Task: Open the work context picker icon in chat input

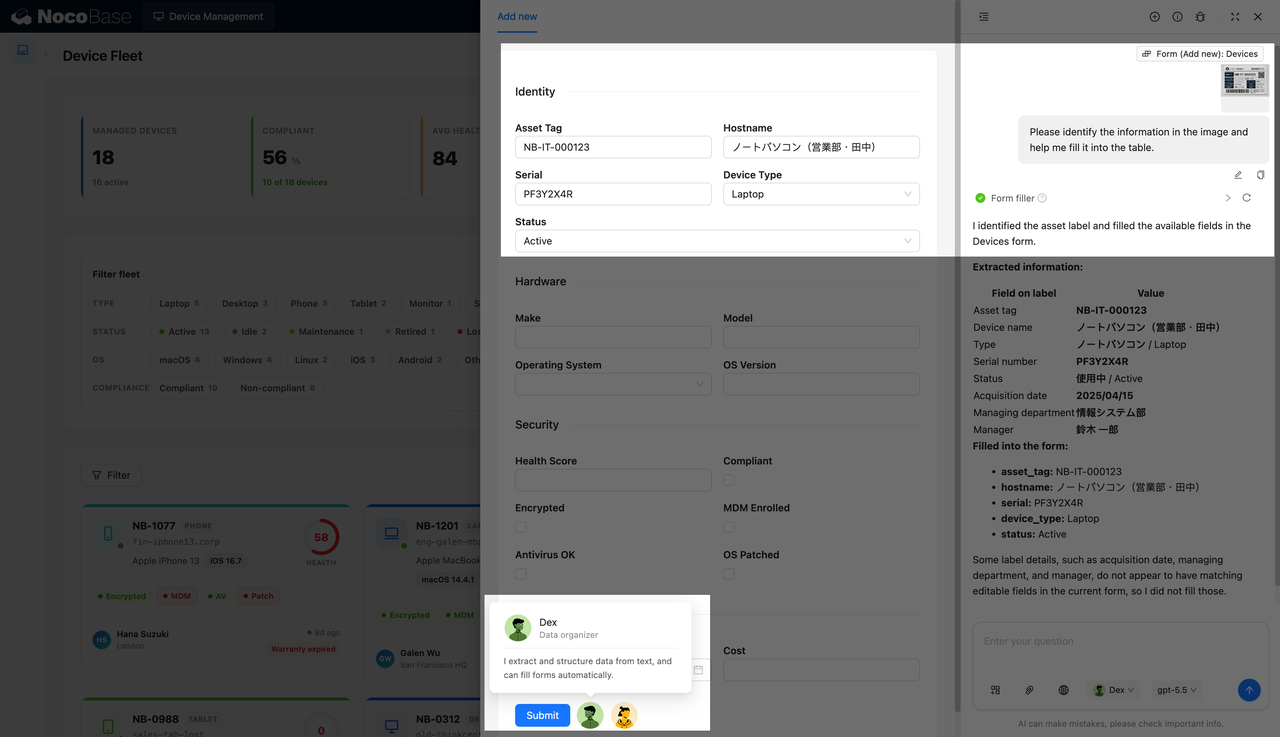Action: (995, 690)
